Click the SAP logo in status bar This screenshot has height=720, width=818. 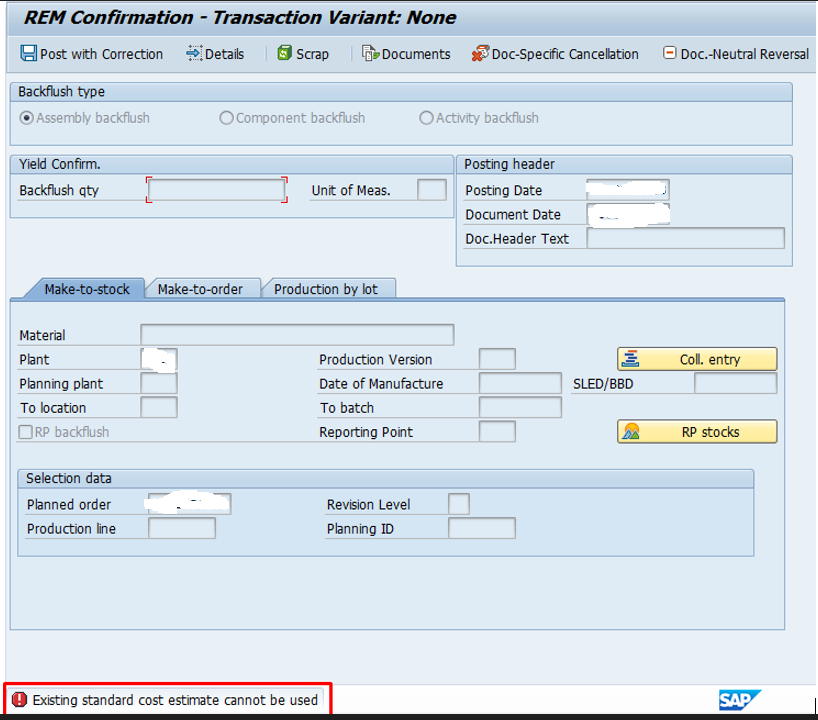point(739,700)
